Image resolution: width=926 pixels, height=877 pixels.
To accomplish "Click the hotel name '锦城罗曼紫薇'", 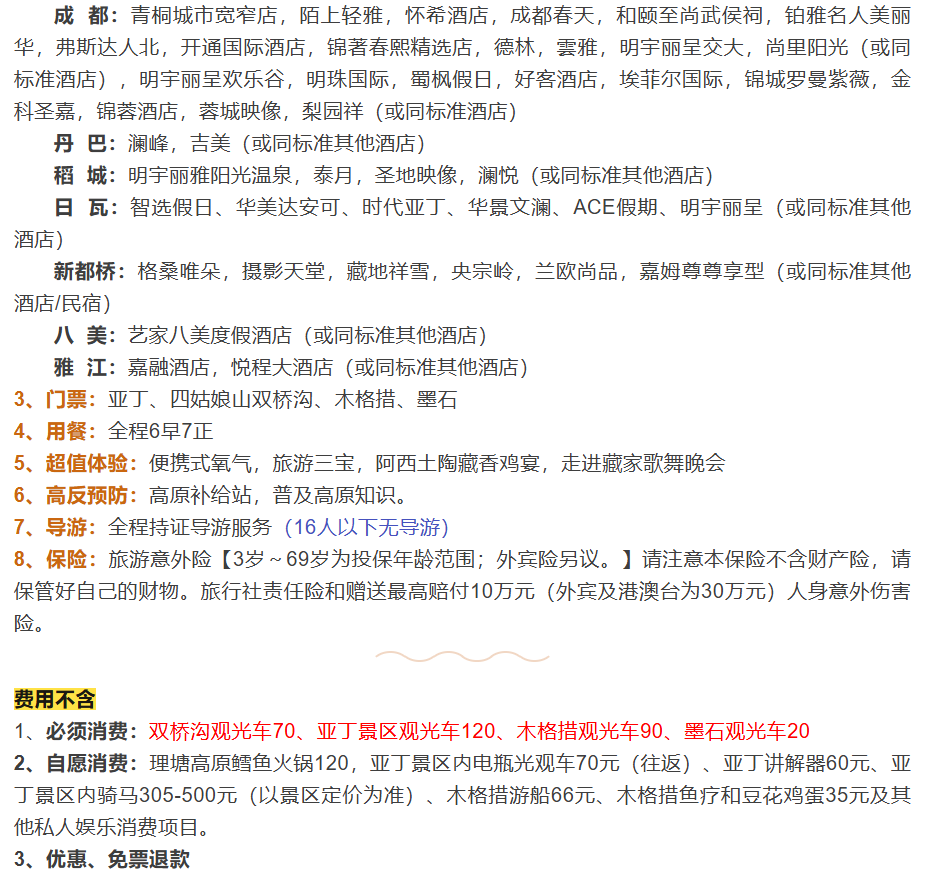I will [x=807, y=79].
